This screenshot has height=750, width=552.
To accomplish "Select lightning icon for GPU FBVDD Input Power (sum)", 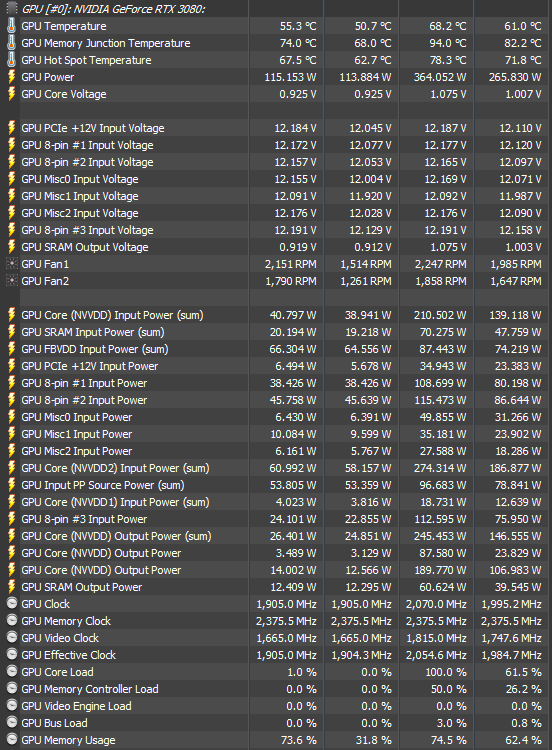I will 11,349.
